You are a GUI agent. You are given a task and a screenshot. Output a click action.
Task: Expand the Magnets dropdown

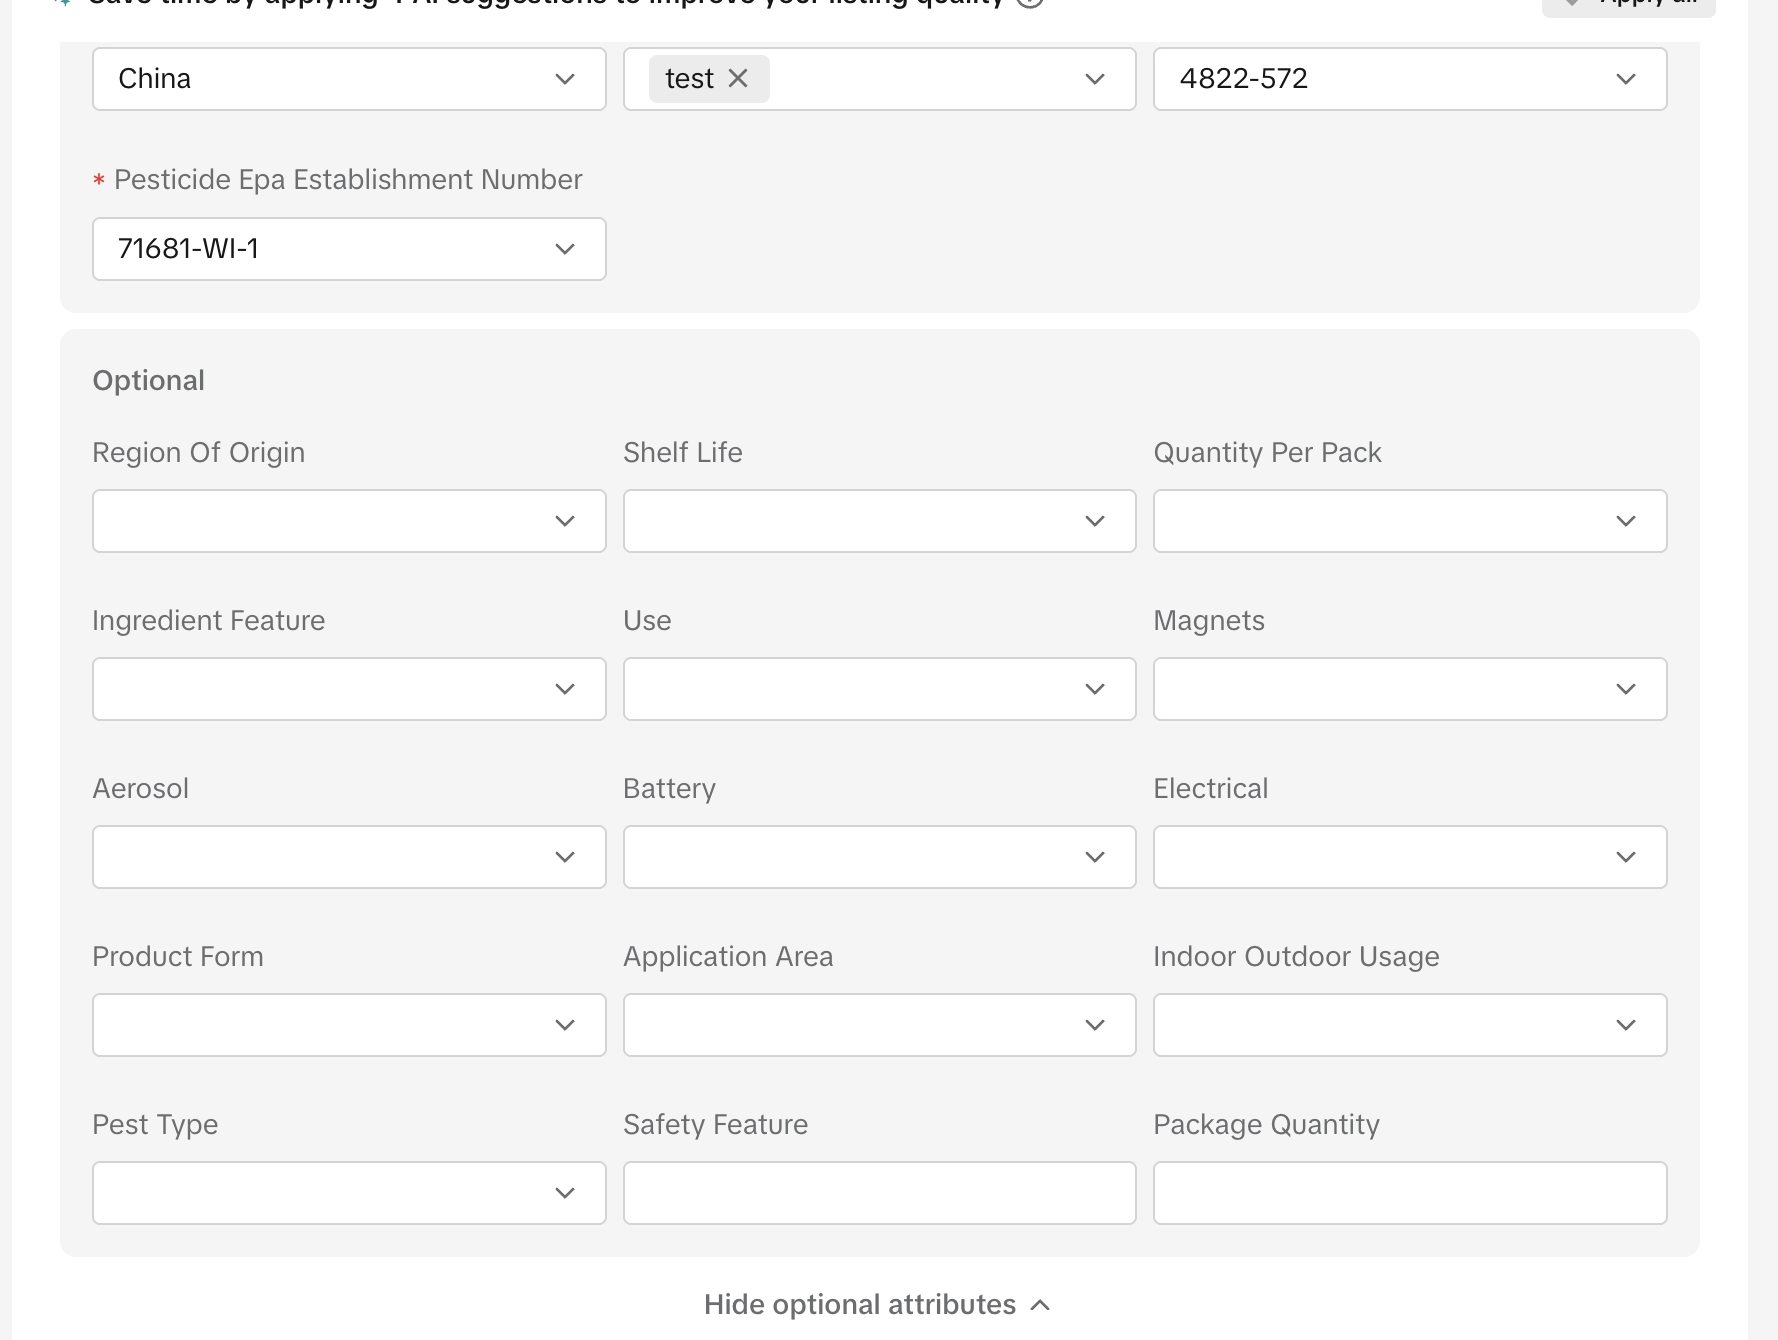(1409, 689)
